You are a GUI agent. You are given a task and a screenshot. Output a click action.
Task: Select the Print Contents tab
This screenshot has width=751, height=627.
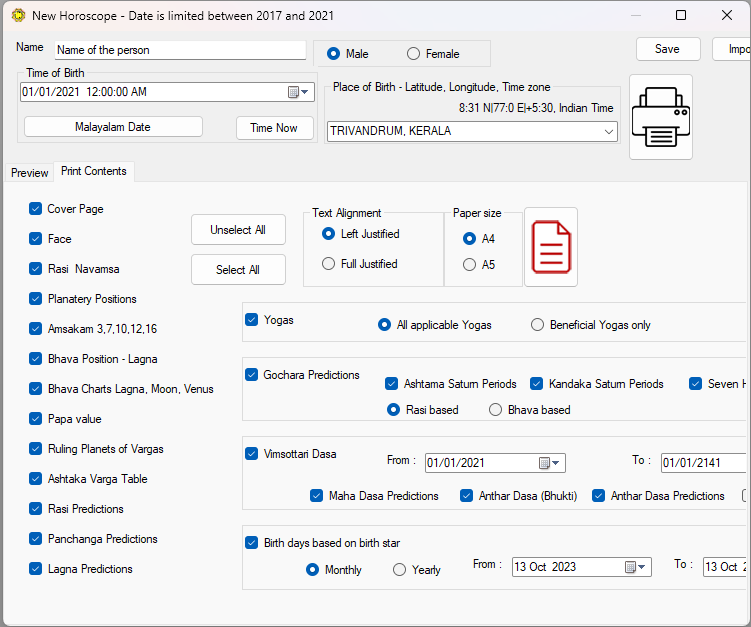click(93, 172)
